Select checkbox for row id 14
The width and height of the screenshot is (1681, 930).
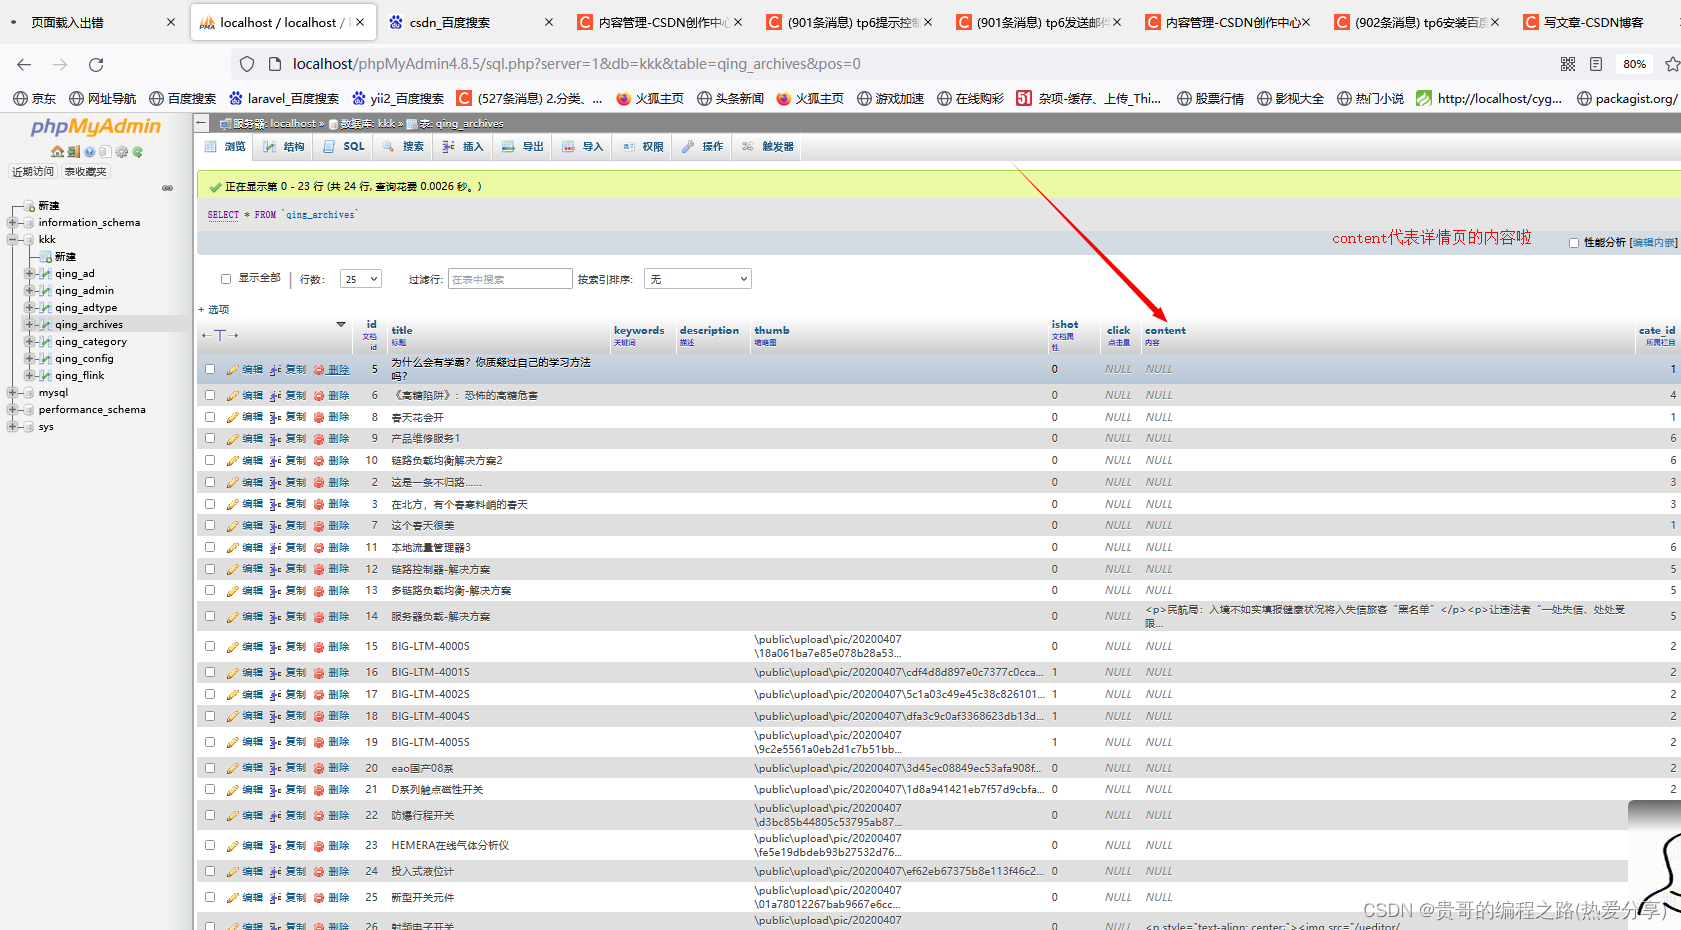point(210,616)
